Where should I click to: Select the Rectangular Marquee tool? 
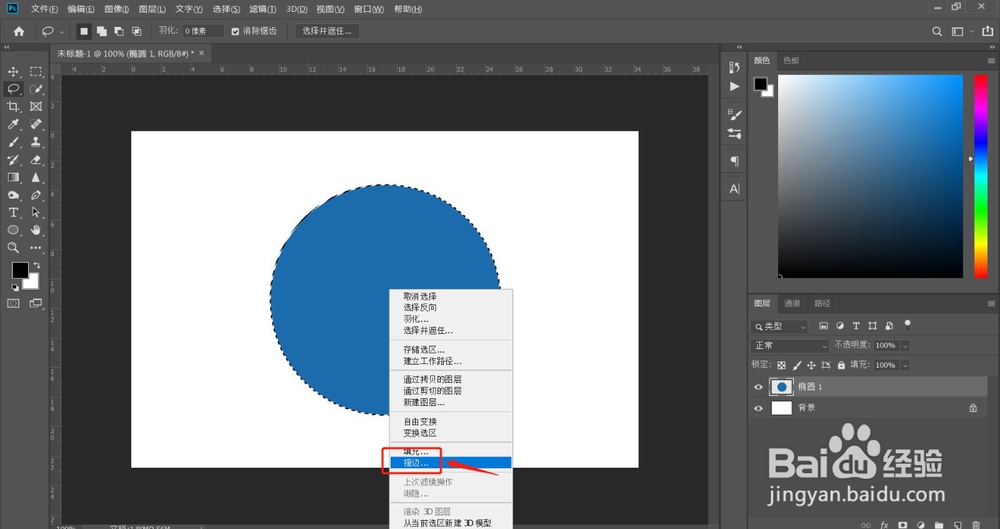tap(36, 71)
